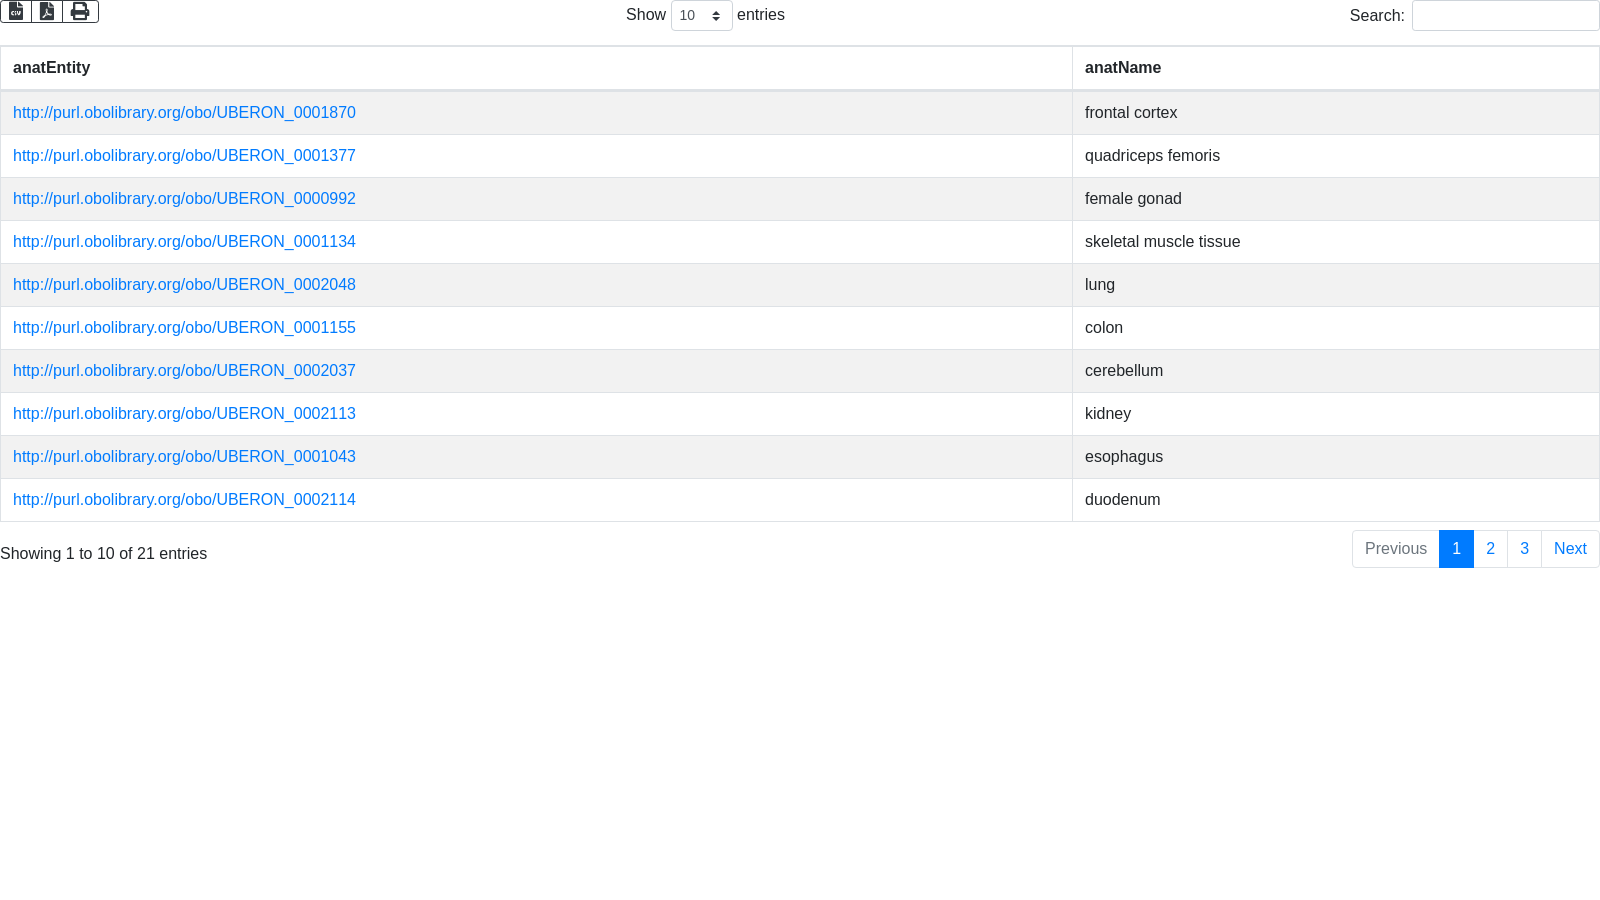1600x900 pixels.
Task: Open the UBERON_0001870 frontal cortex link
Action: tap(184, 113)
